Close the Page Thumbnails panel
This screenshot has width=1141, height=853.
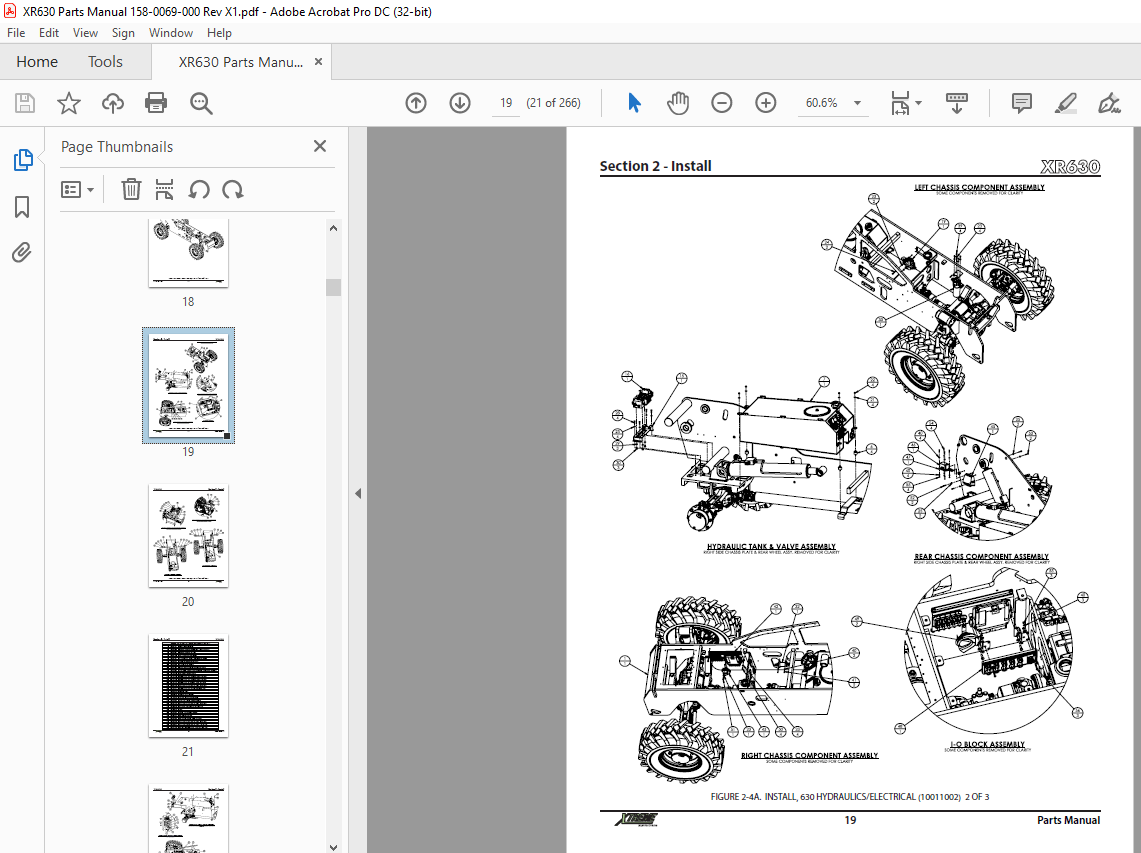coord(319,146)
